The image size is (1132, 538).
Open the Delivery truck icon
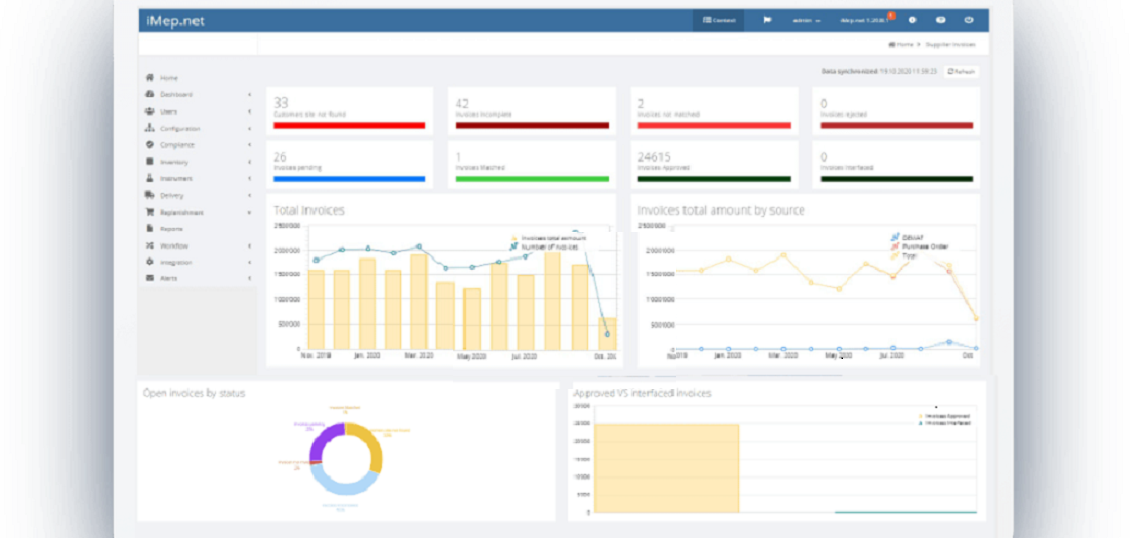point(149,195)
